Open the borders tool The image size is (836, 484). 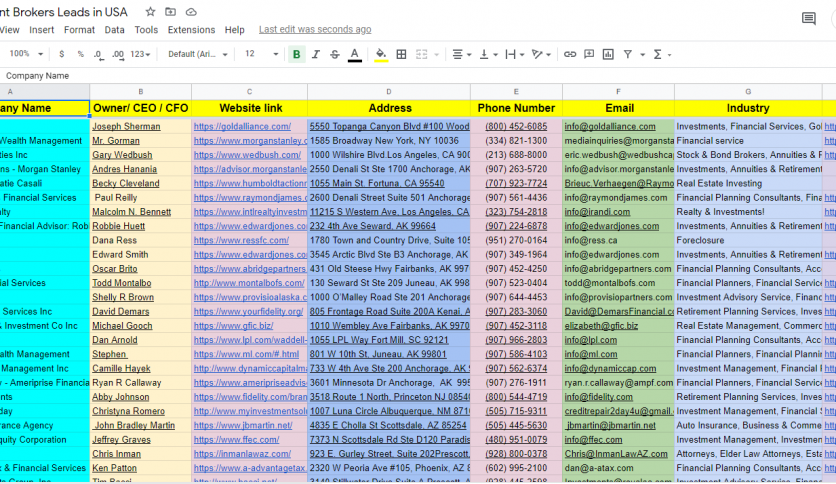point(401,54)
